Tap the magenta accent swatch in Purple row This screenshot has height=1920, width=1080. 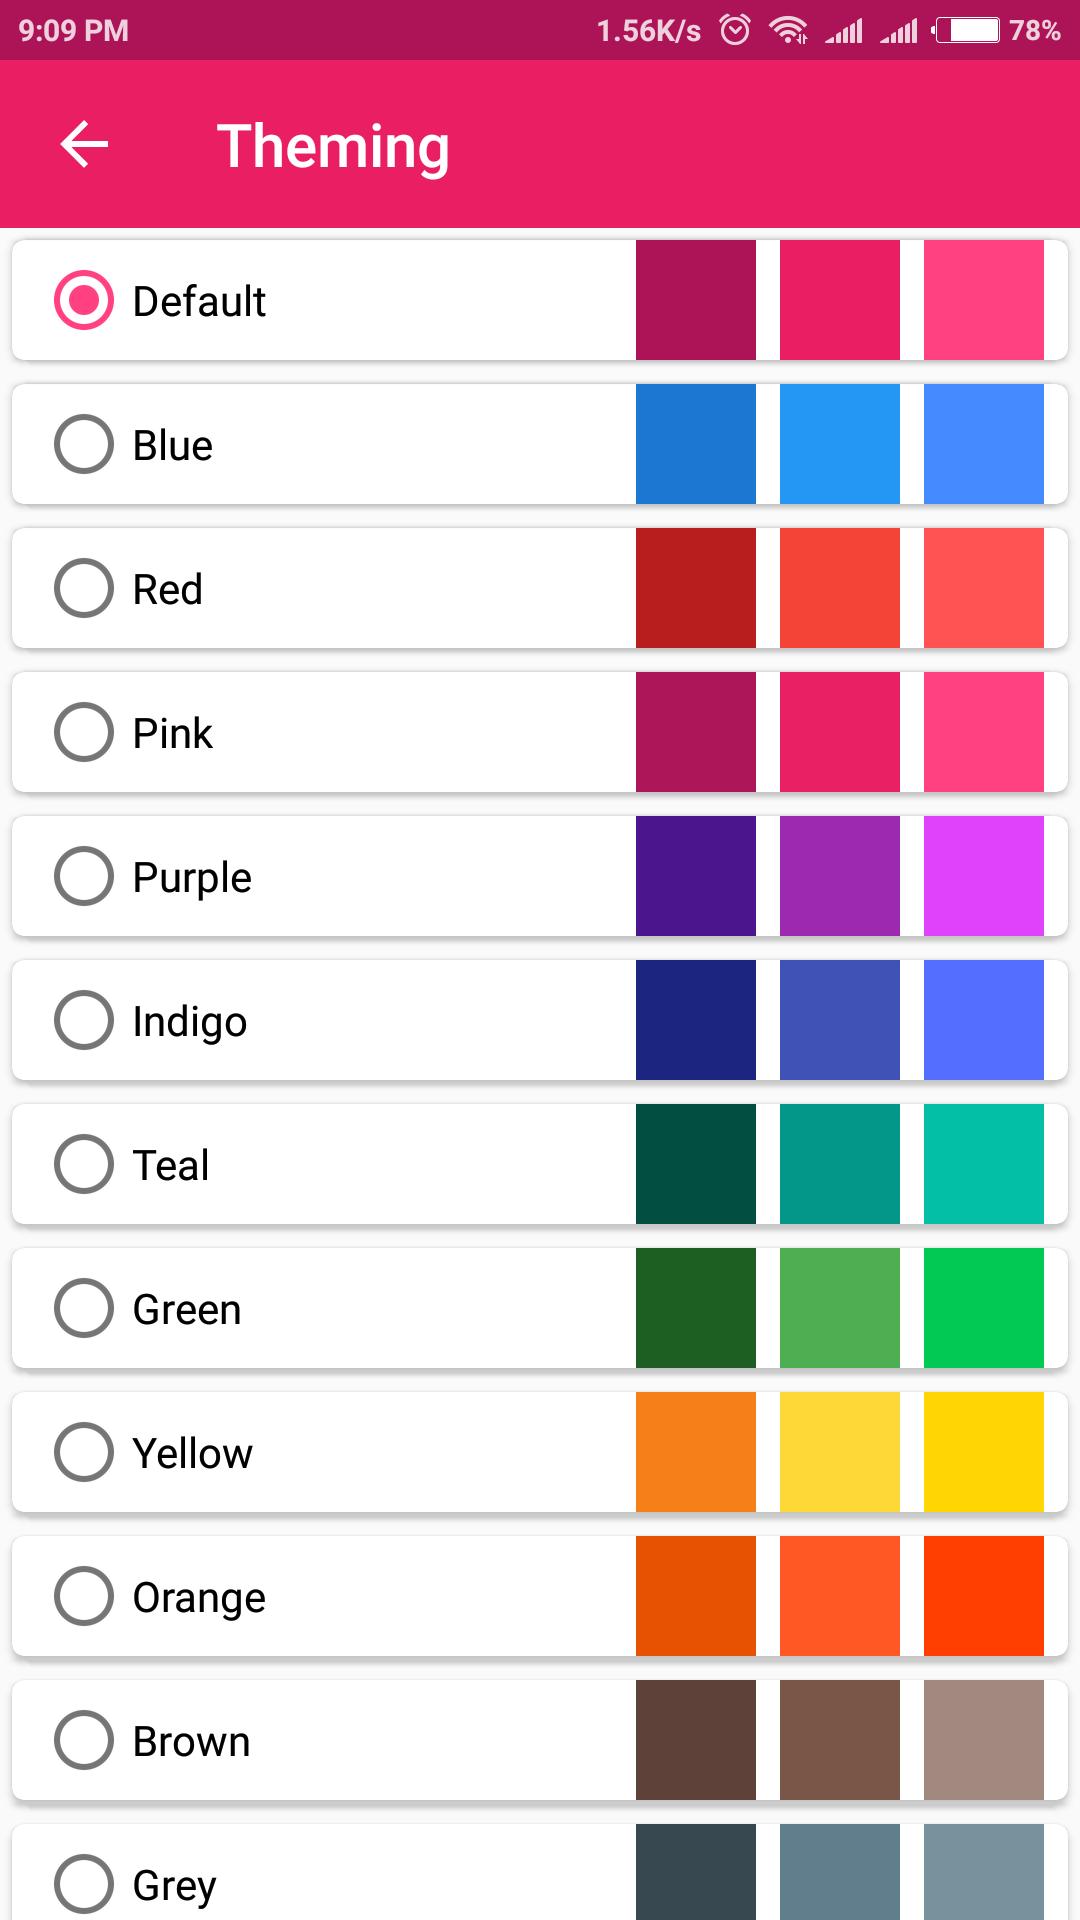click(x=984, y=876)
